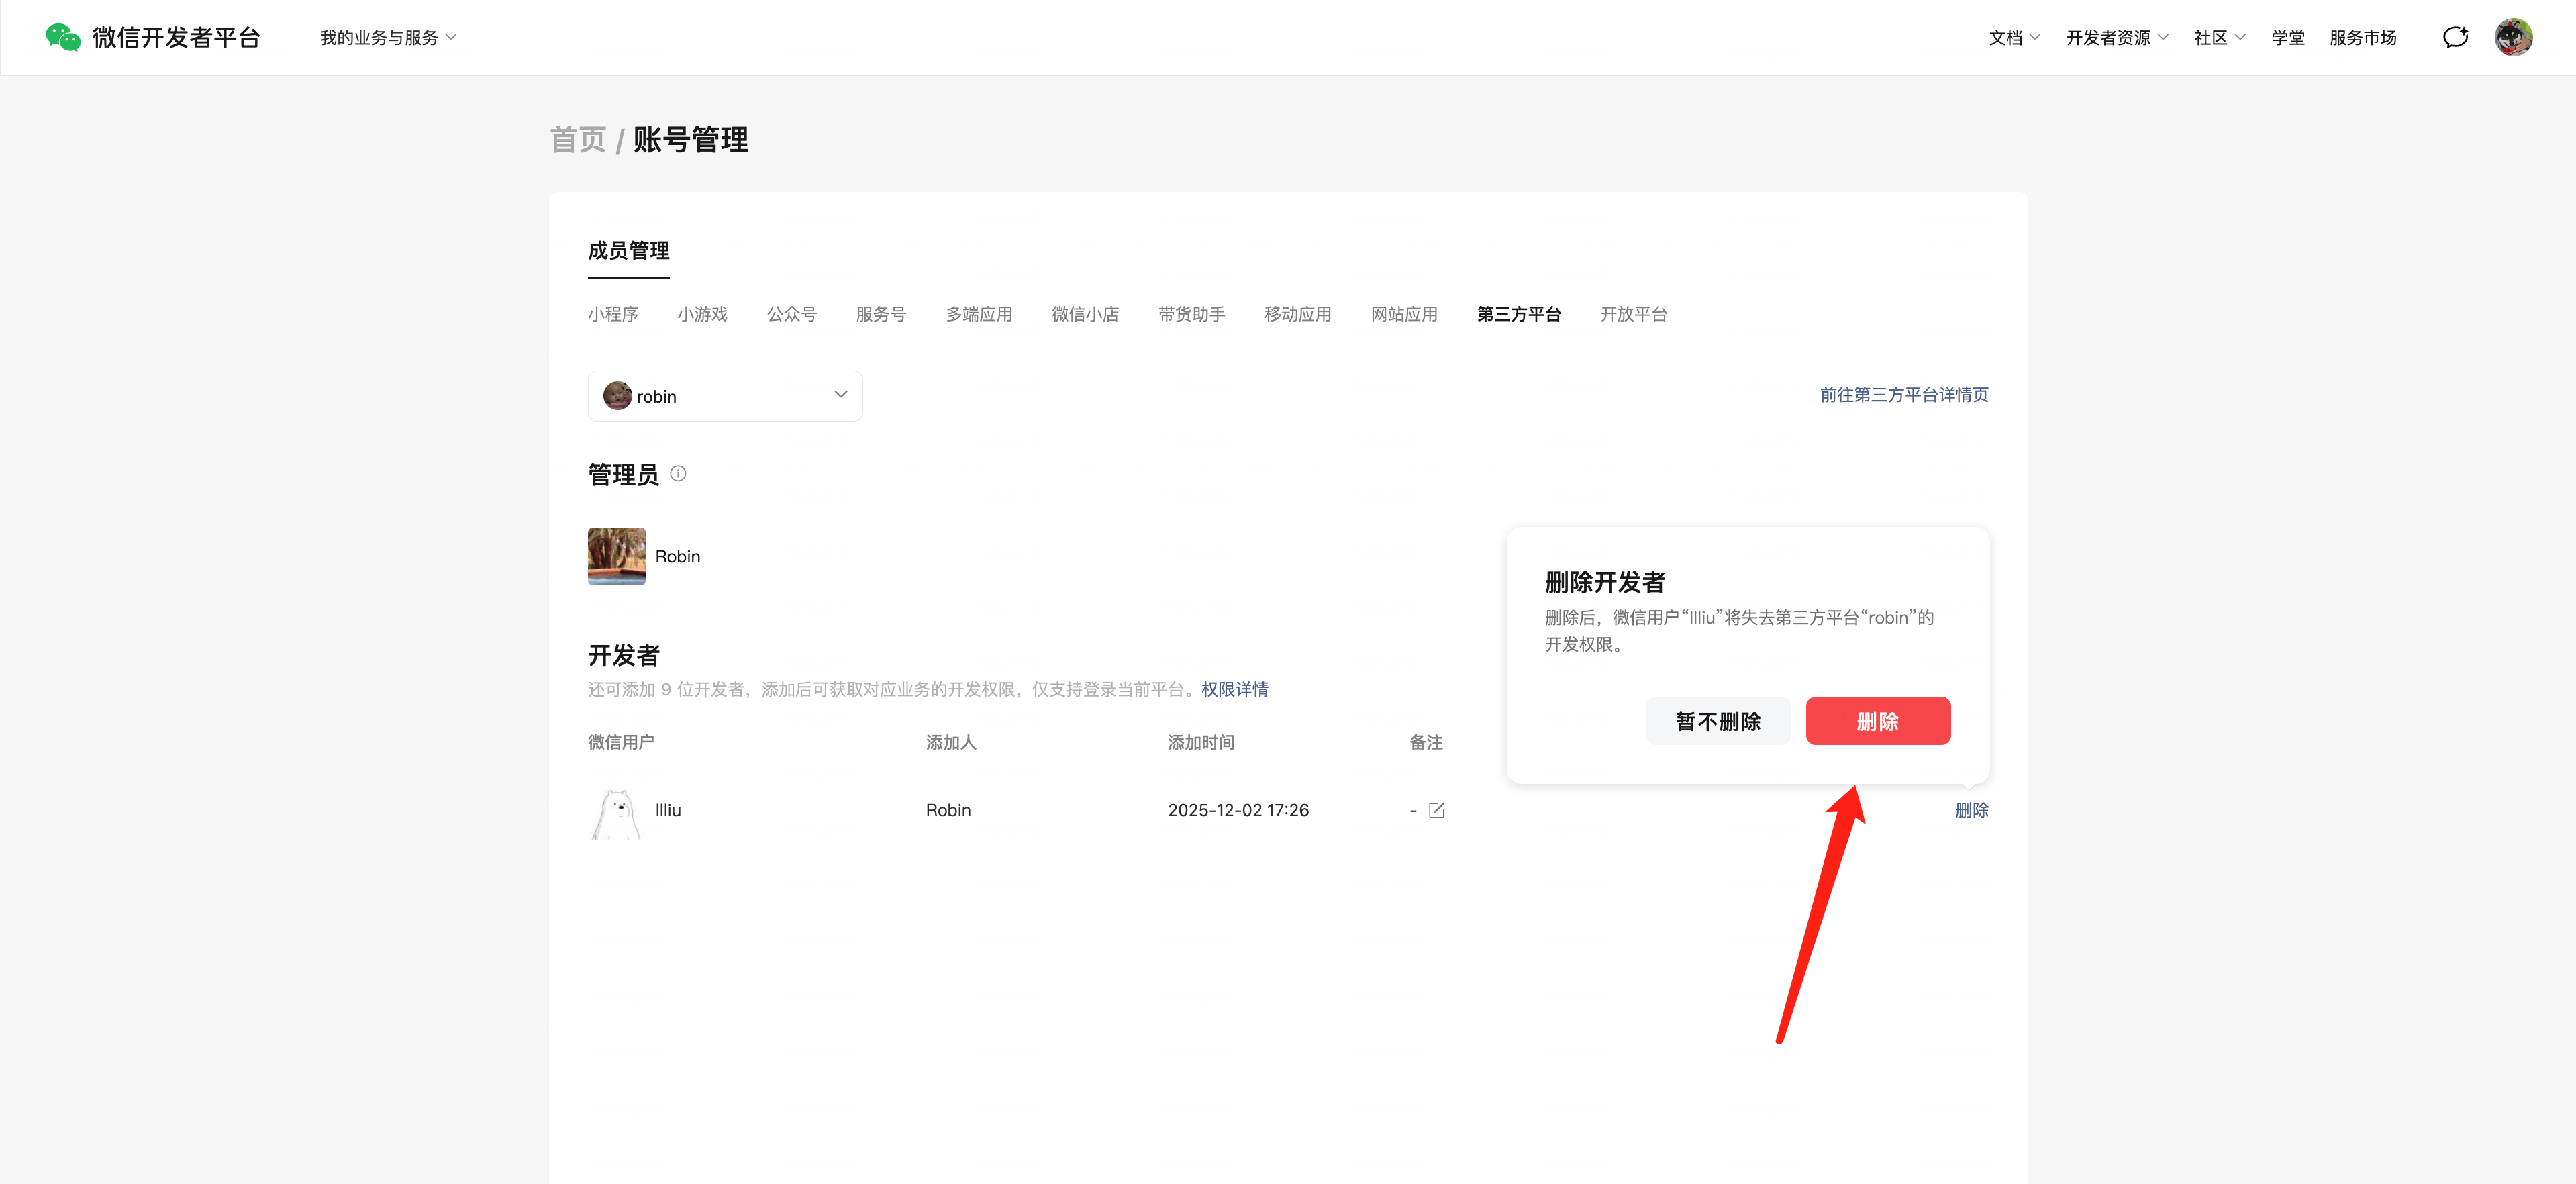Open the 文档 dropdown menu
The image size is (2576, 1184).
(2013, 37)
